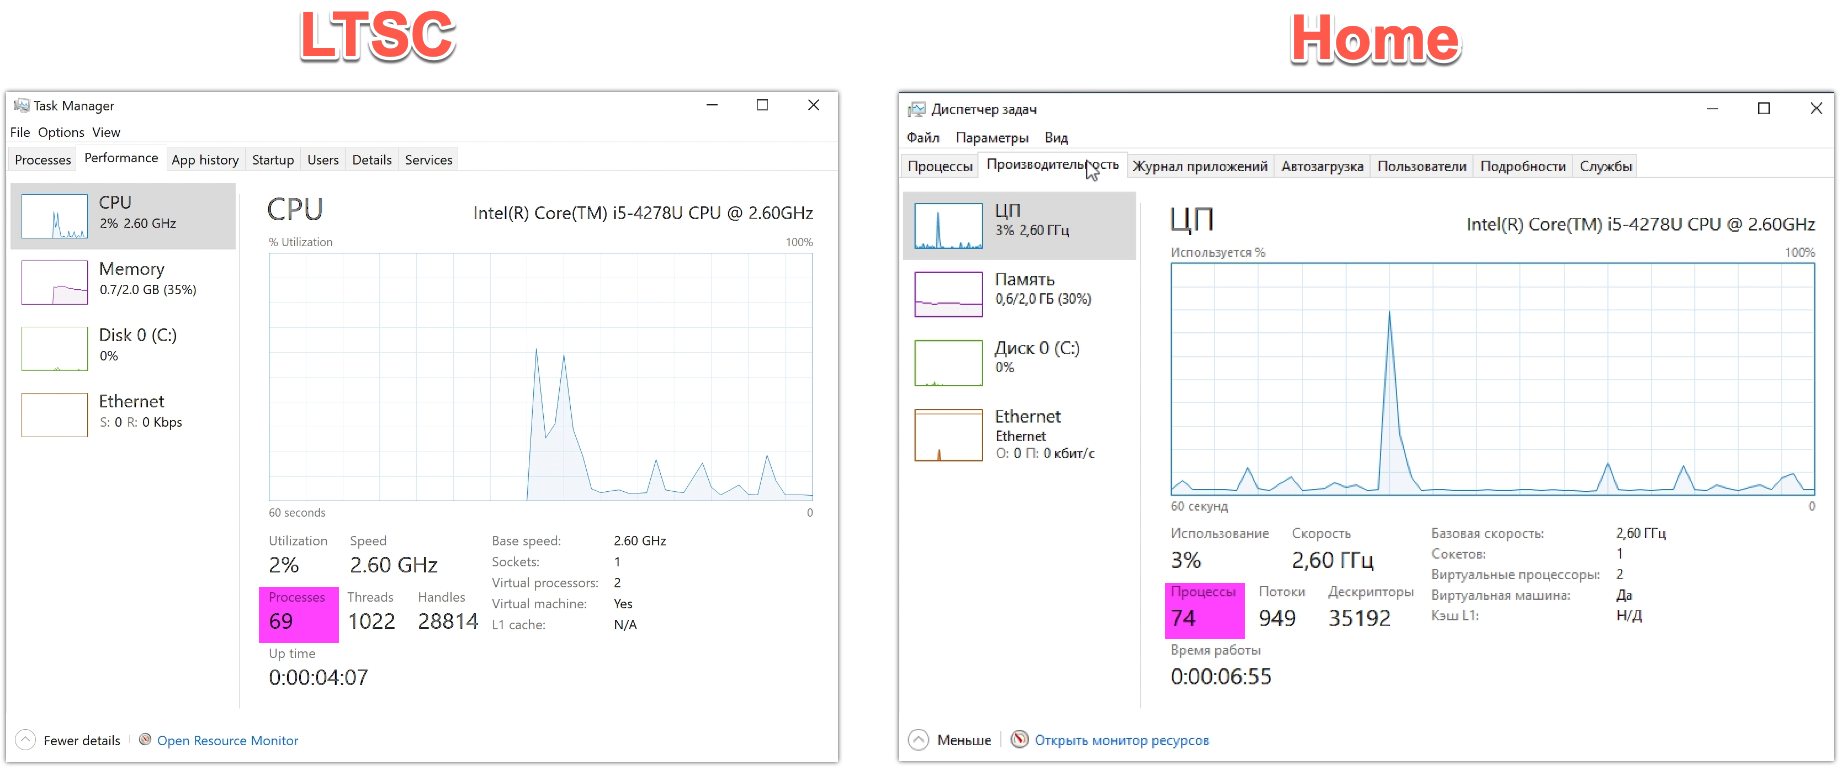Click the Виртуальная машина Да value

tap(1624, 595)
